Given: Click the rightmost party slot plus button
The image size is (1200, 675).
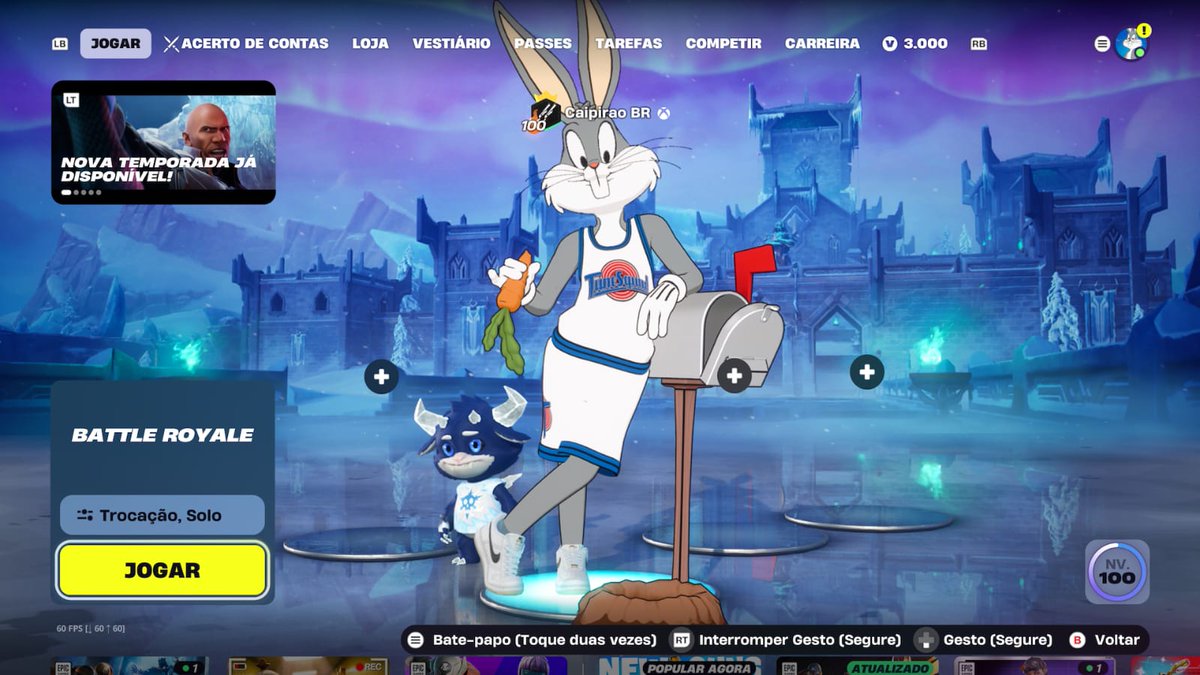Looking at the screenshot, I should click(x=866, y=372).
